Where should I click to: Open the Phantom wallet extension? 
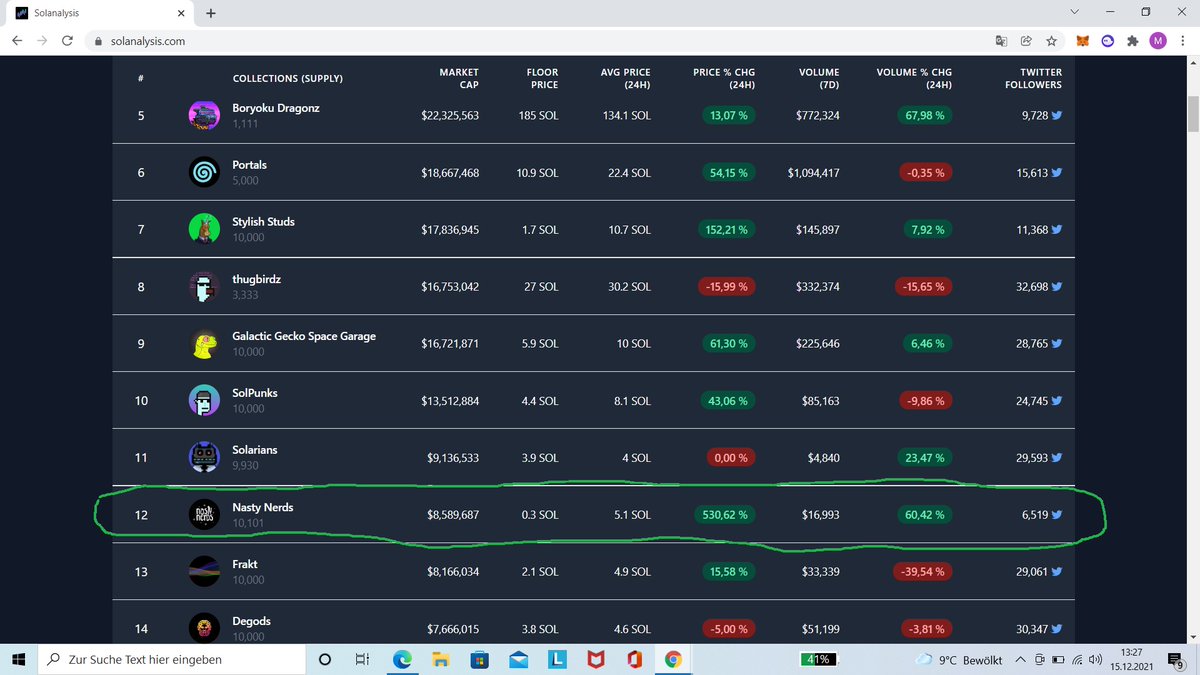(x=1108, y=41)
